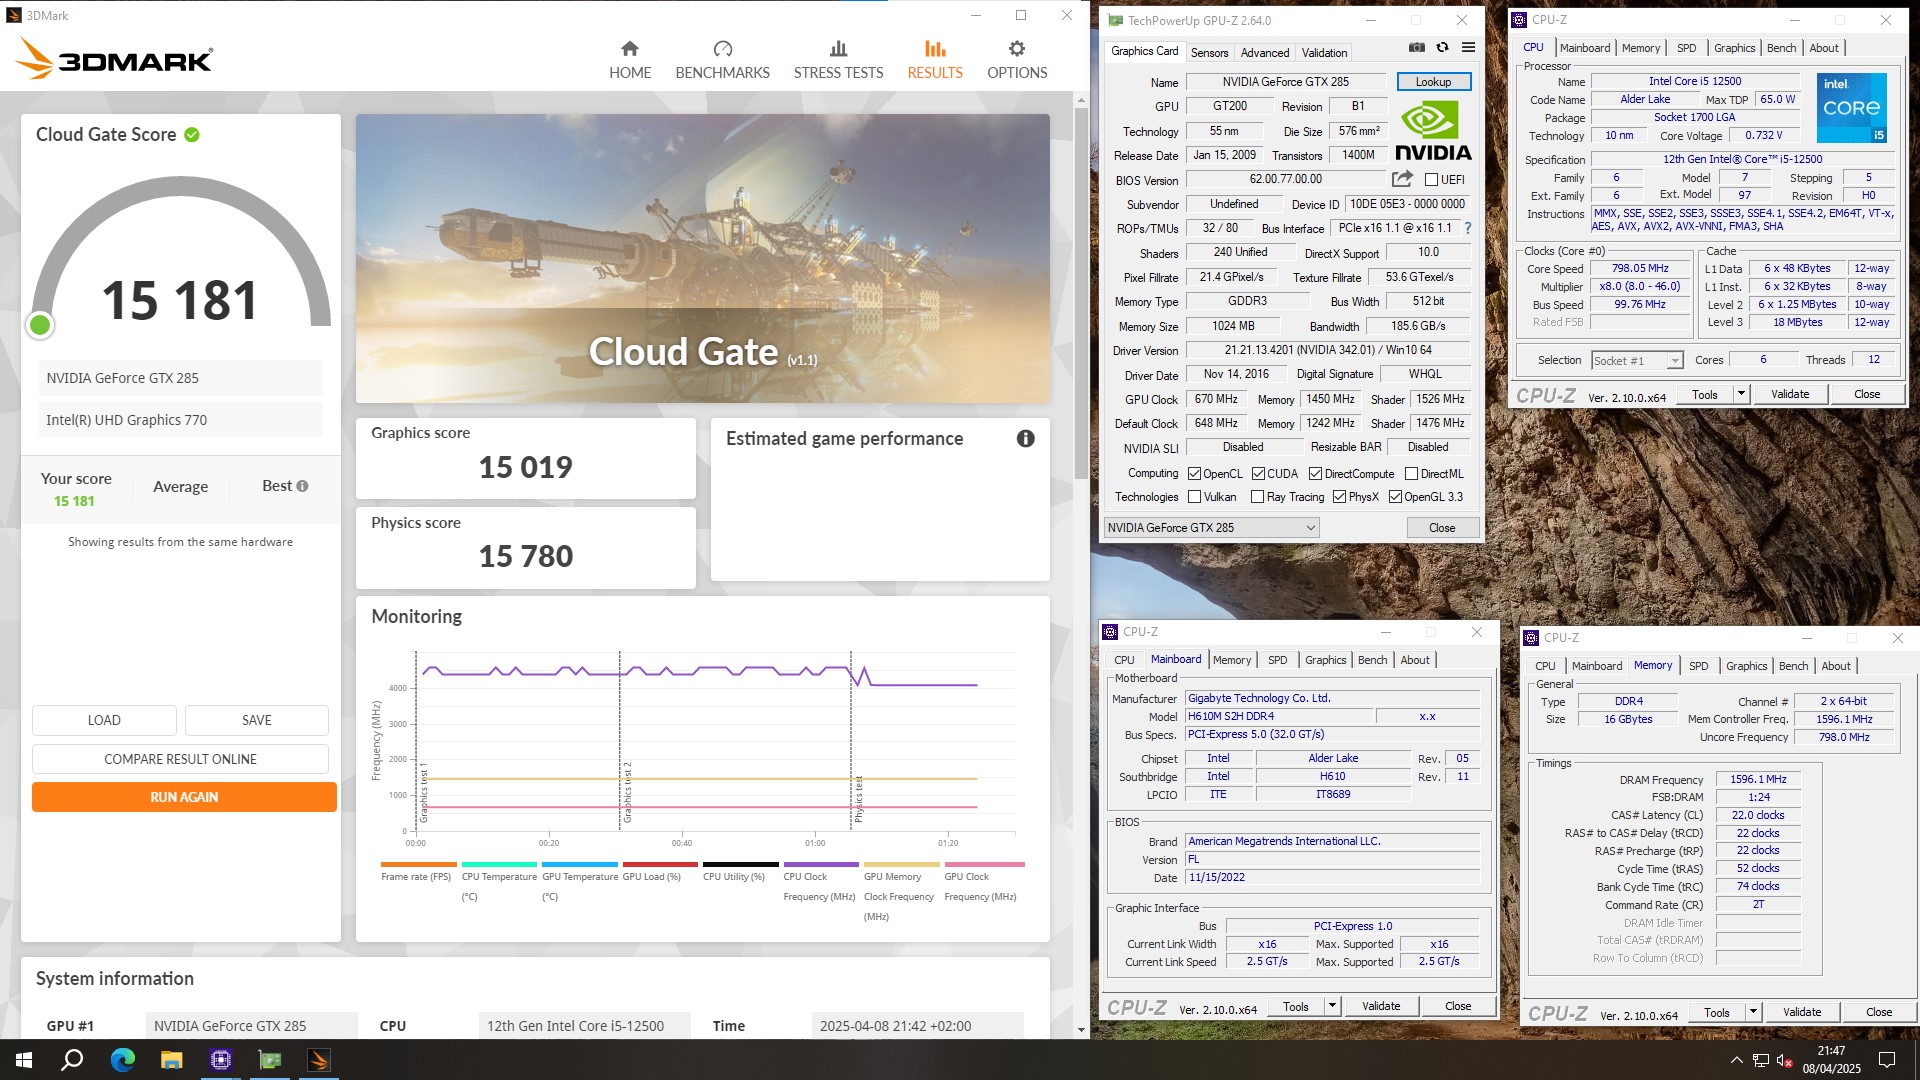Screen dimensions: 1920x1080
Task: Toggle the UEFI checkbox in GPU-Z
Action: pyautogui.click(x=1431, y=180)
